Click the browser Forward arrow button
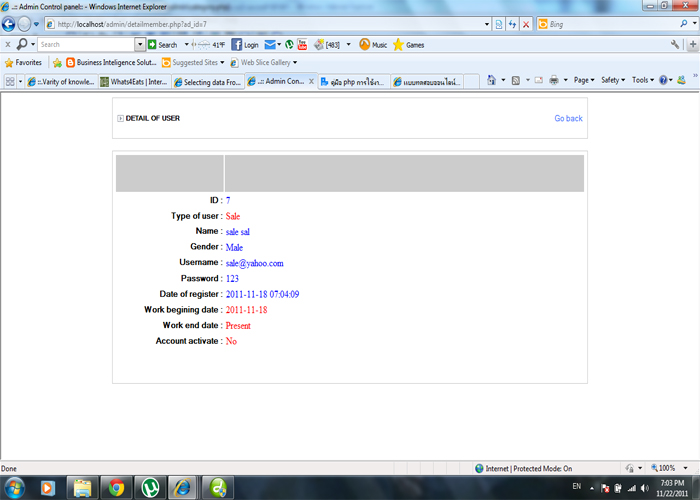This screenshot has height=500, width=700. 24,24
